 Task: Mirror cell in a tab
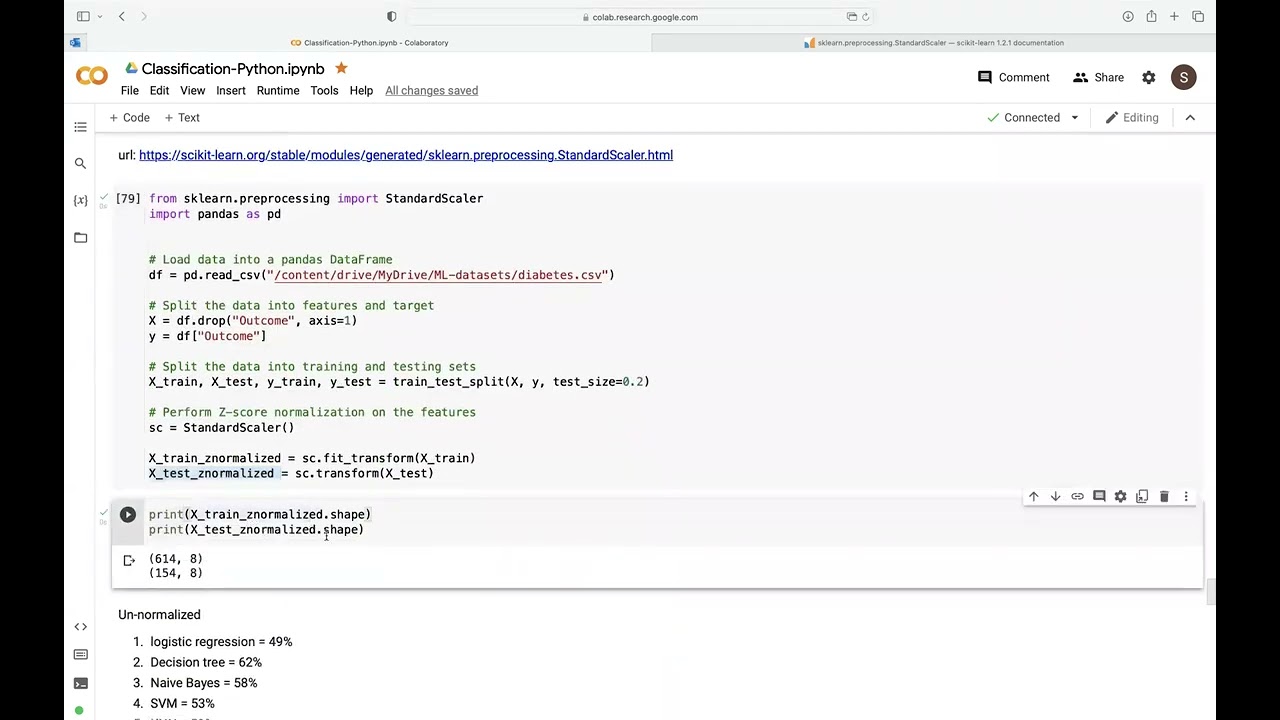(x=1142, y=497)
